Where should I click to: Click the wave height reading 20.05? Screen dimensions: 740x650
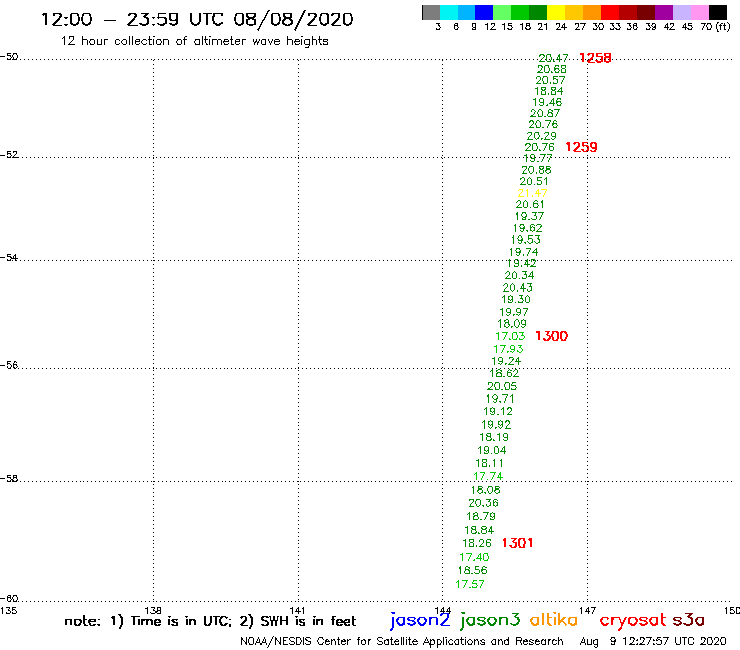[502, 386]
